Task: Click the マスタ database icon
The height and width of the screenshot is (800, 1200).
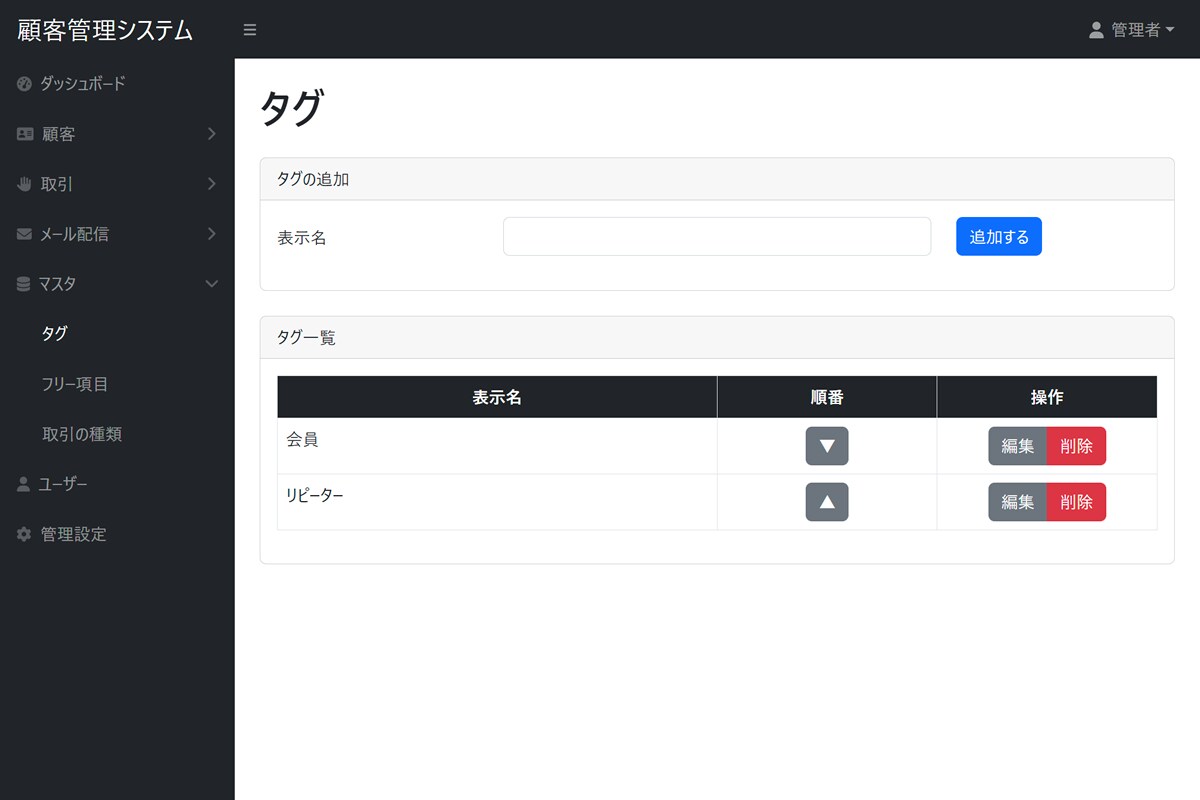Action: tap(24, 284)
